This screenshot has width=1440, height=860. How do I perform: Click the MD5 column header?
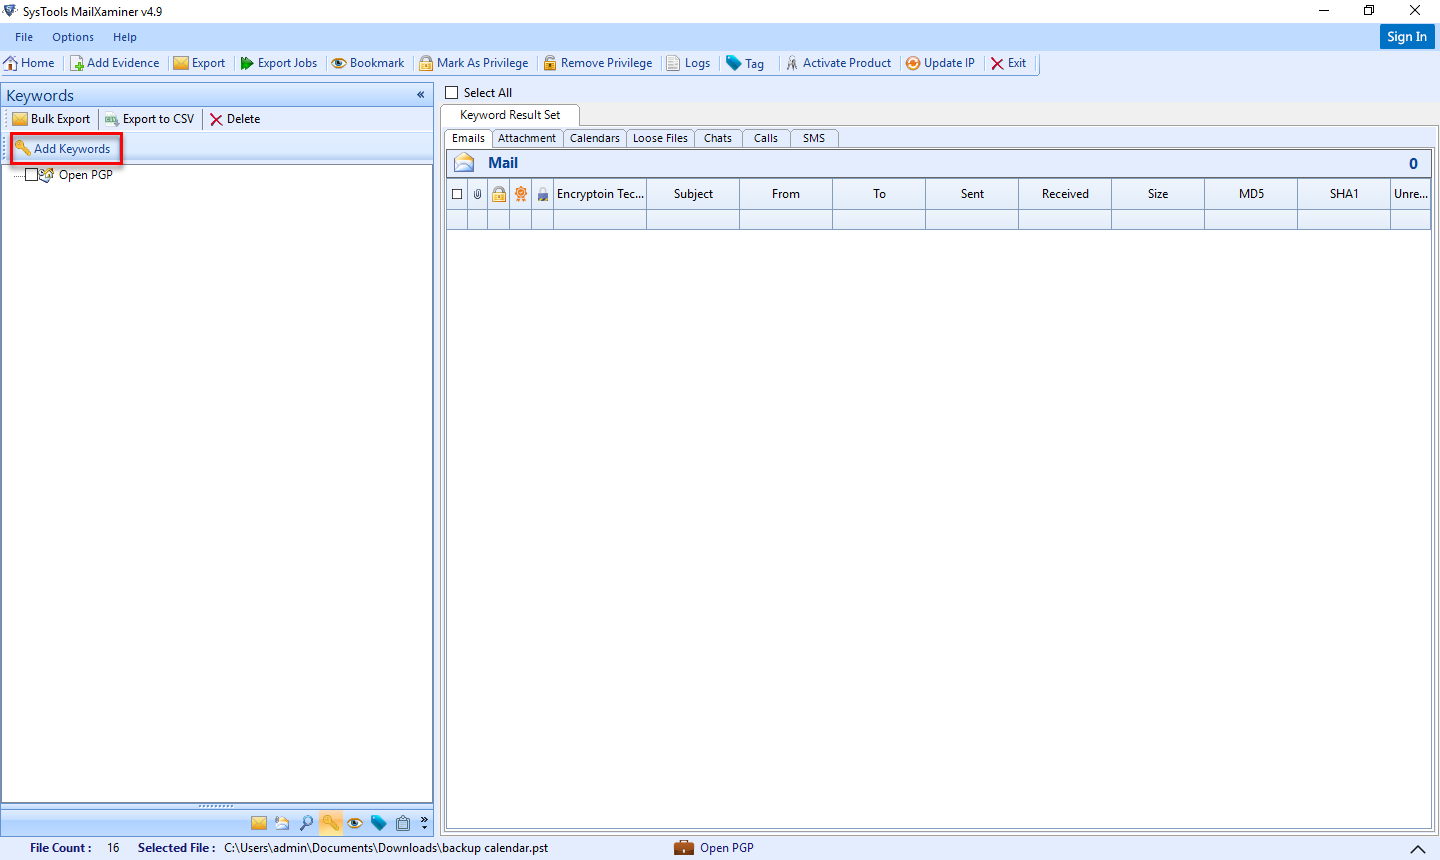point(1251,194)
